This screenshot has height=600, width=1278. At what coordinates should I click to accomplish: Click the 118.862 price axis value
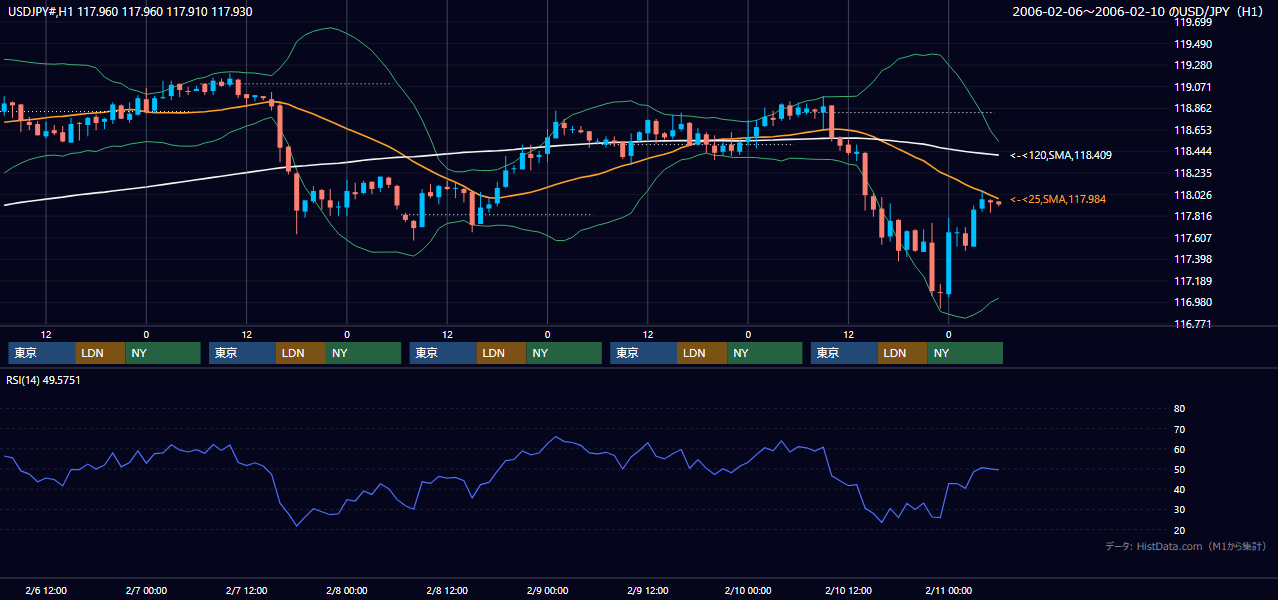point(1192,109)
